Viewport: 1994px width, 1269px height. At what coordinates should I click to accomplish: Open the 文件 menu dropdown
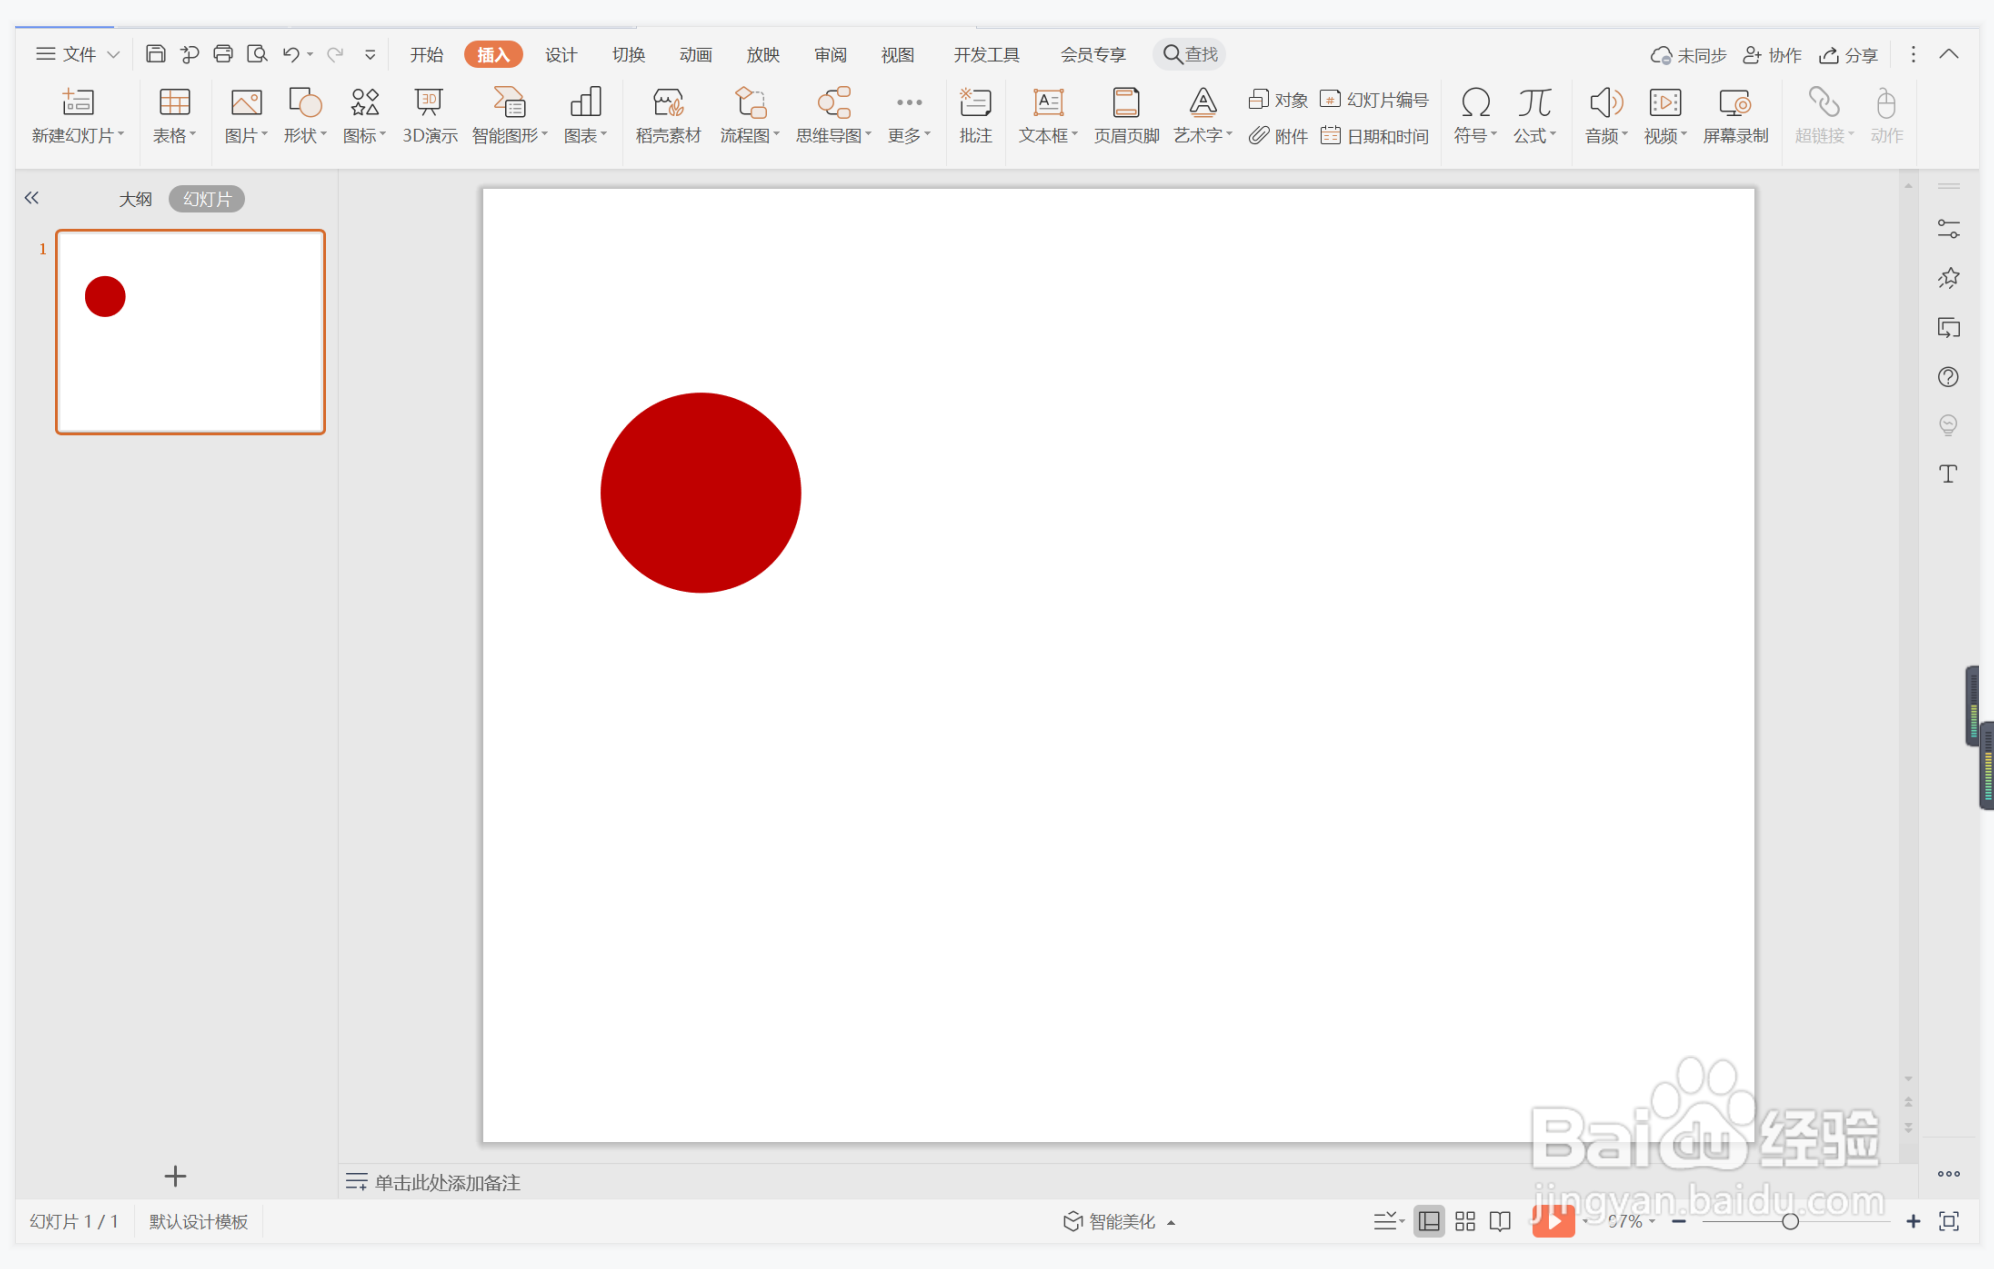pos(78,54)
